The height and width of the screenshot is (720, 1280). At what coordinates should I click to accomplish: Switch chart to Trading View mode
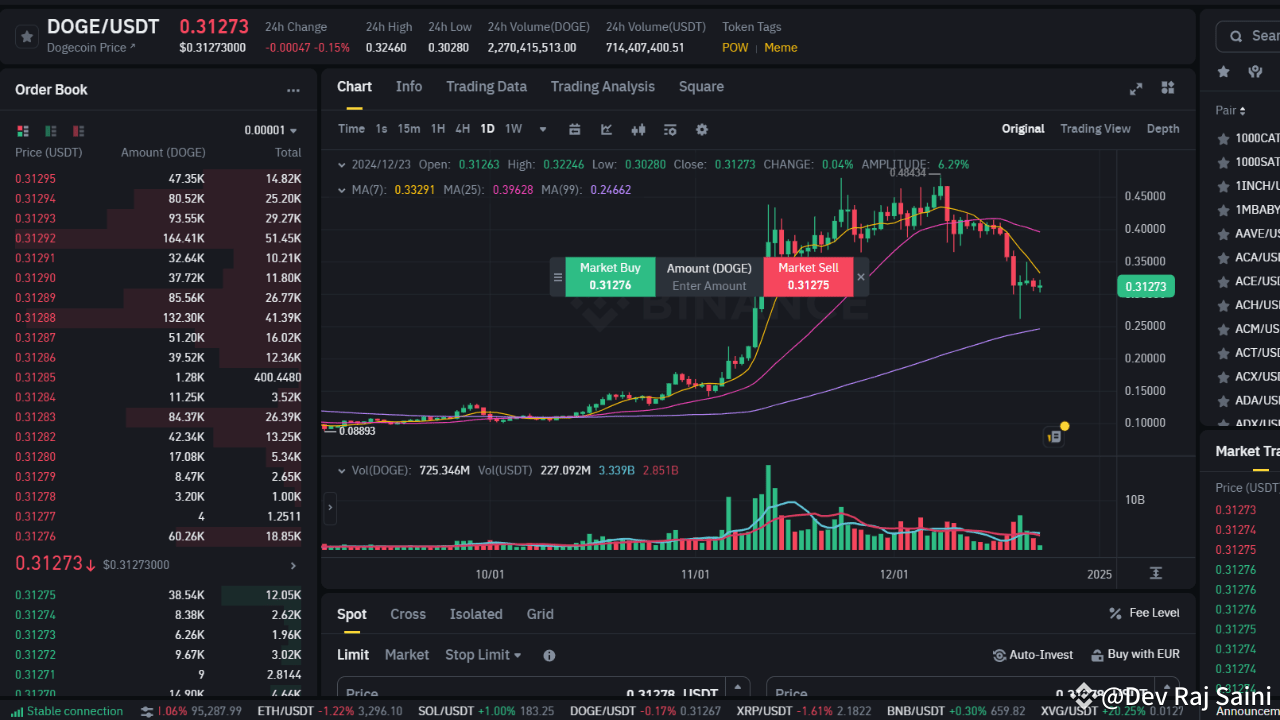(x=1095, y=129)
